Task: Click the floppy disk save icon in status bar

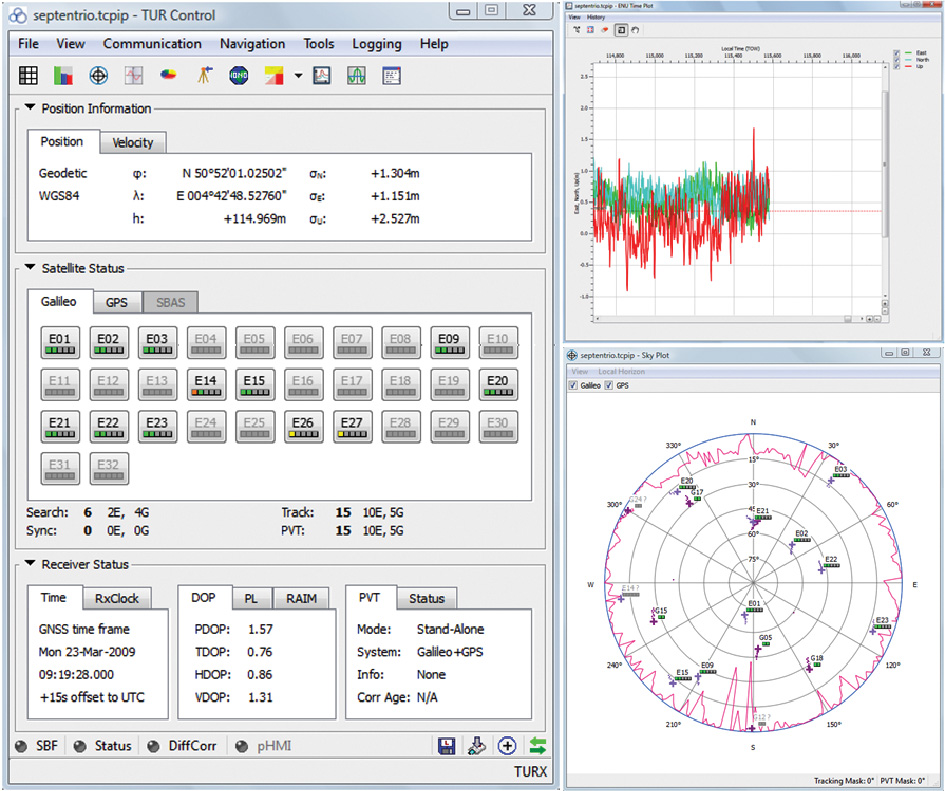Action: click(448, 745)
